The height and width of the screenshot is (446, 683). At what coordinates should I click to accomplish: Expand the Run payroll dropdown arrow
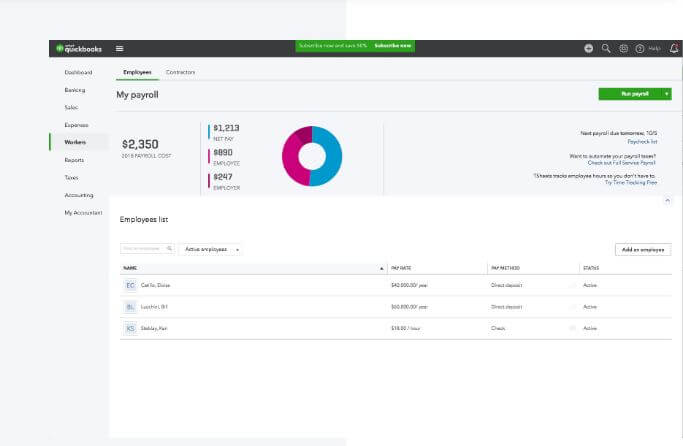point(666,94)
